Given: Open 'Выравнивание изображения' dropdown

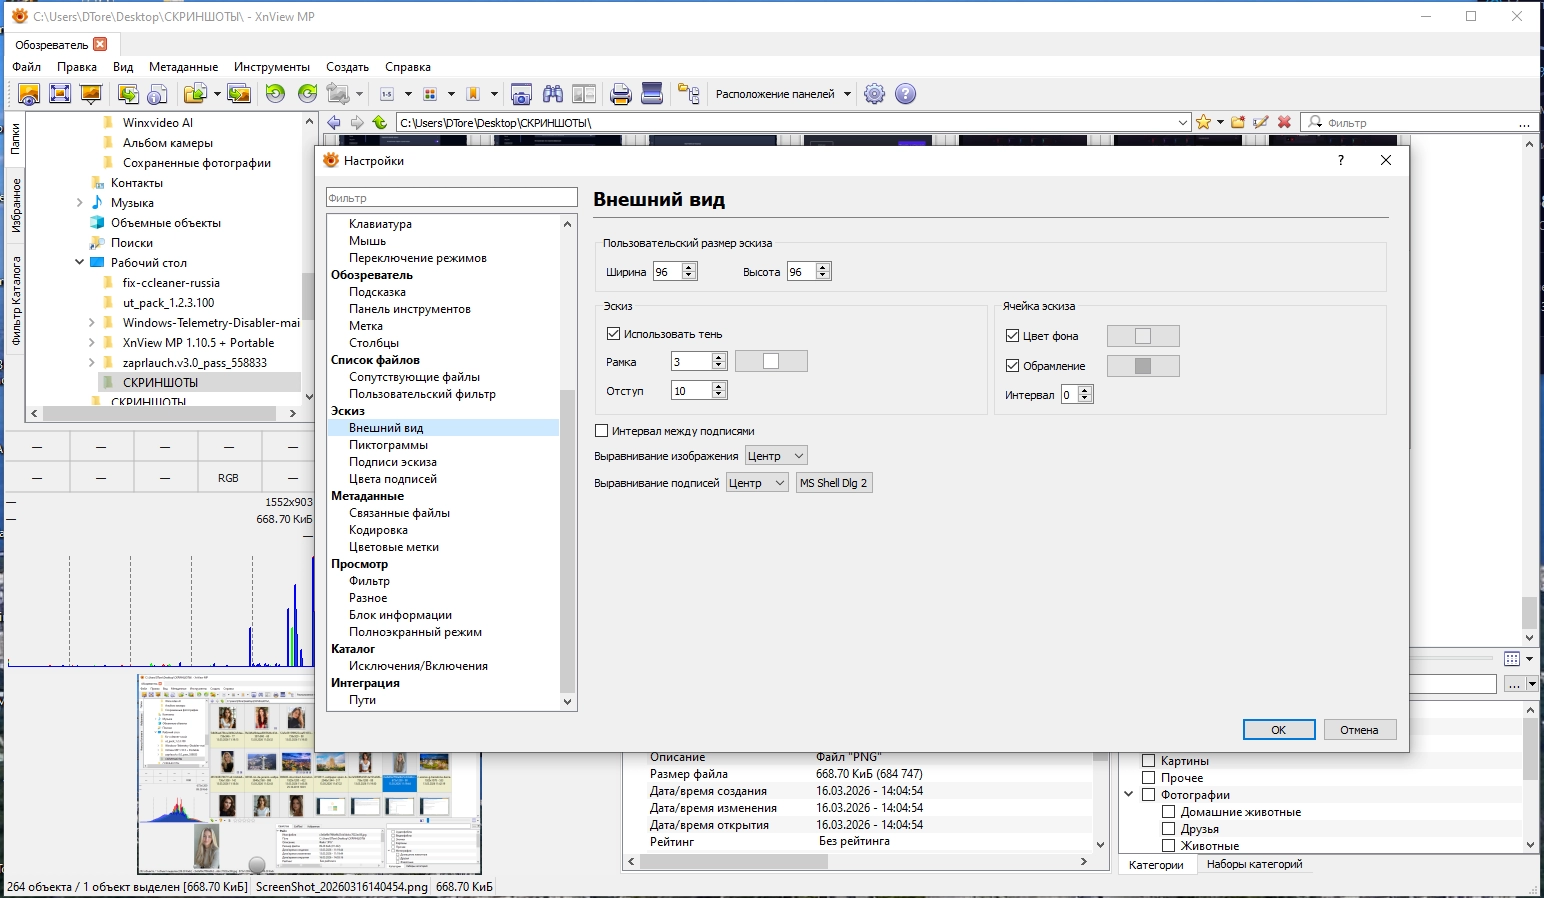Looking at the screenshot, I should [x=775, y=456].
